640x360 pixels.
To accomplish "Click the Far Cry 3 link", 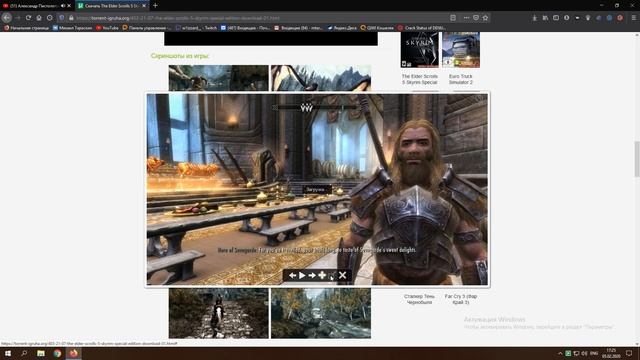I will pyautogui.click(x=461, y=299).
